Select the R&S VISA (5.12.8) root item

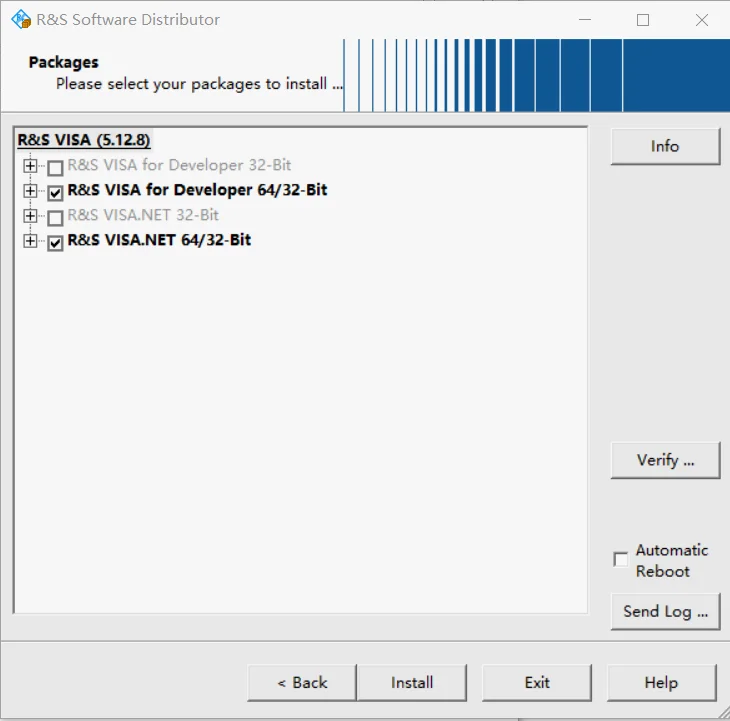[84, 140]
